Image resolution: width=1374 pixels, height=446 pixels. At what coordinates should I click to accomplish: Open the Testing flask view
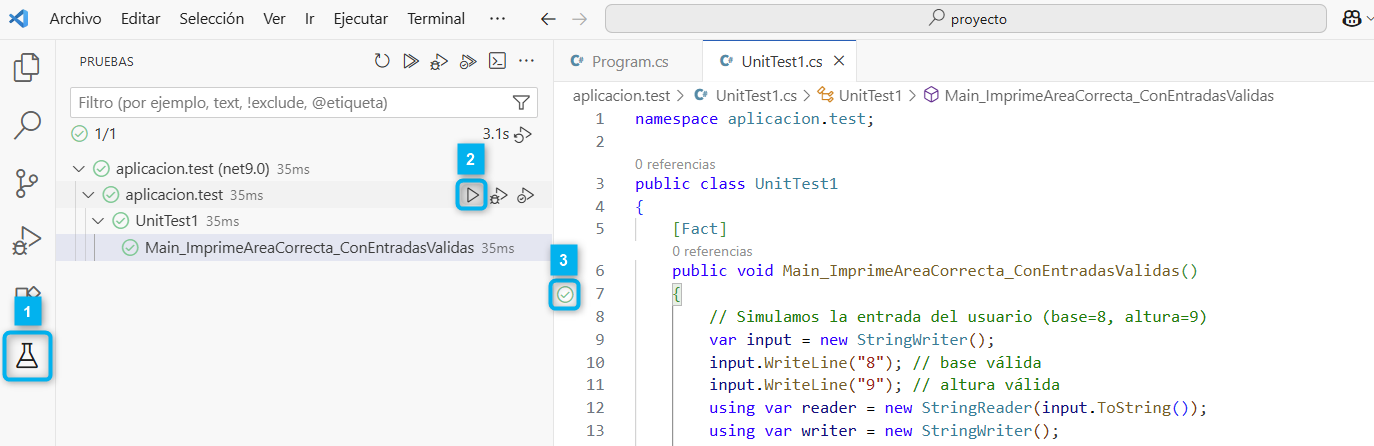pyautogui.click(x=27, y=356)
